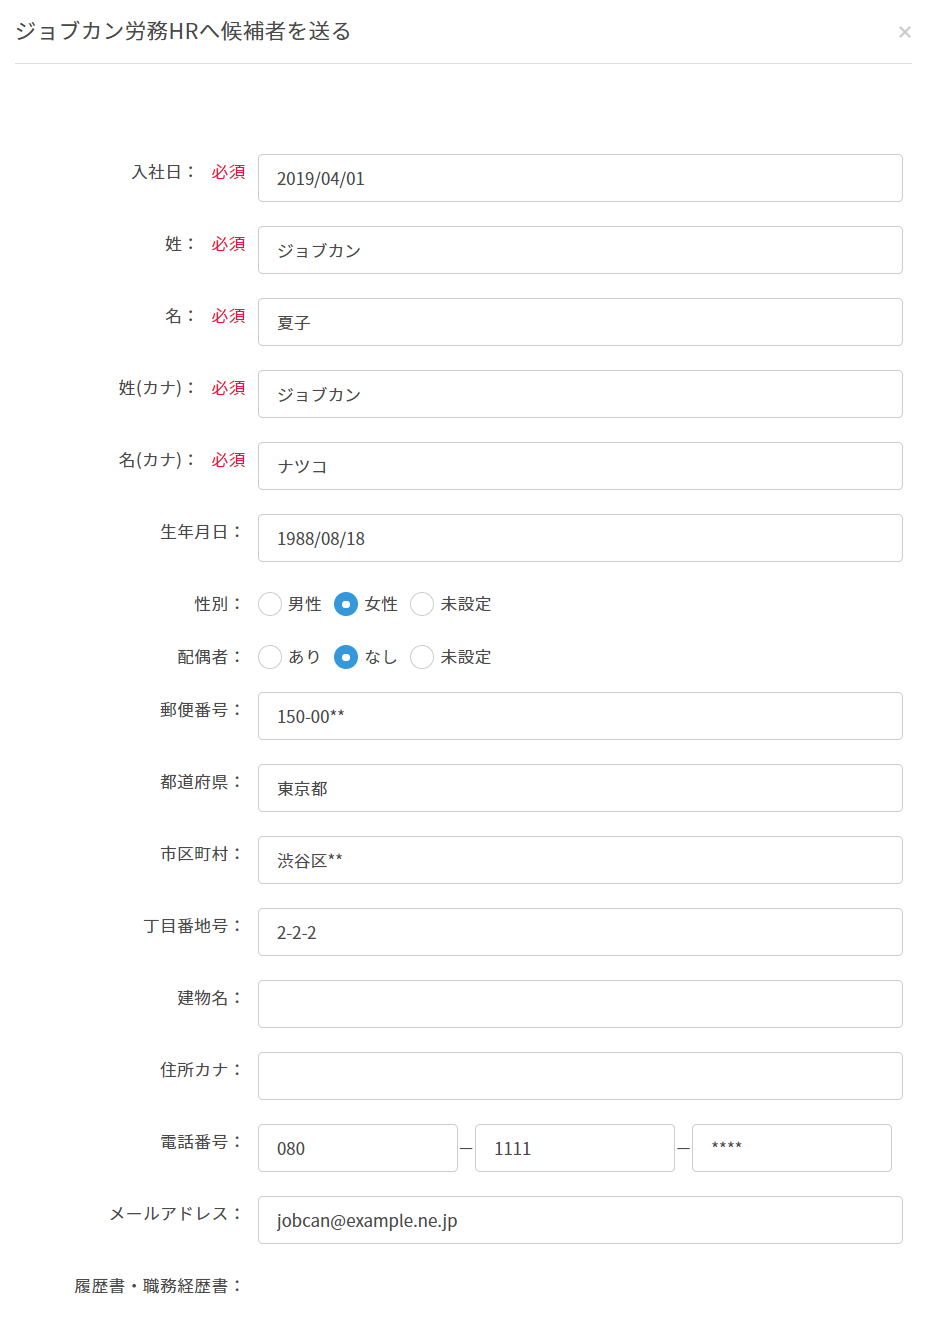Click the 市区町村 city field
This screenshot has width=927, height=1320.
[580, 860]
